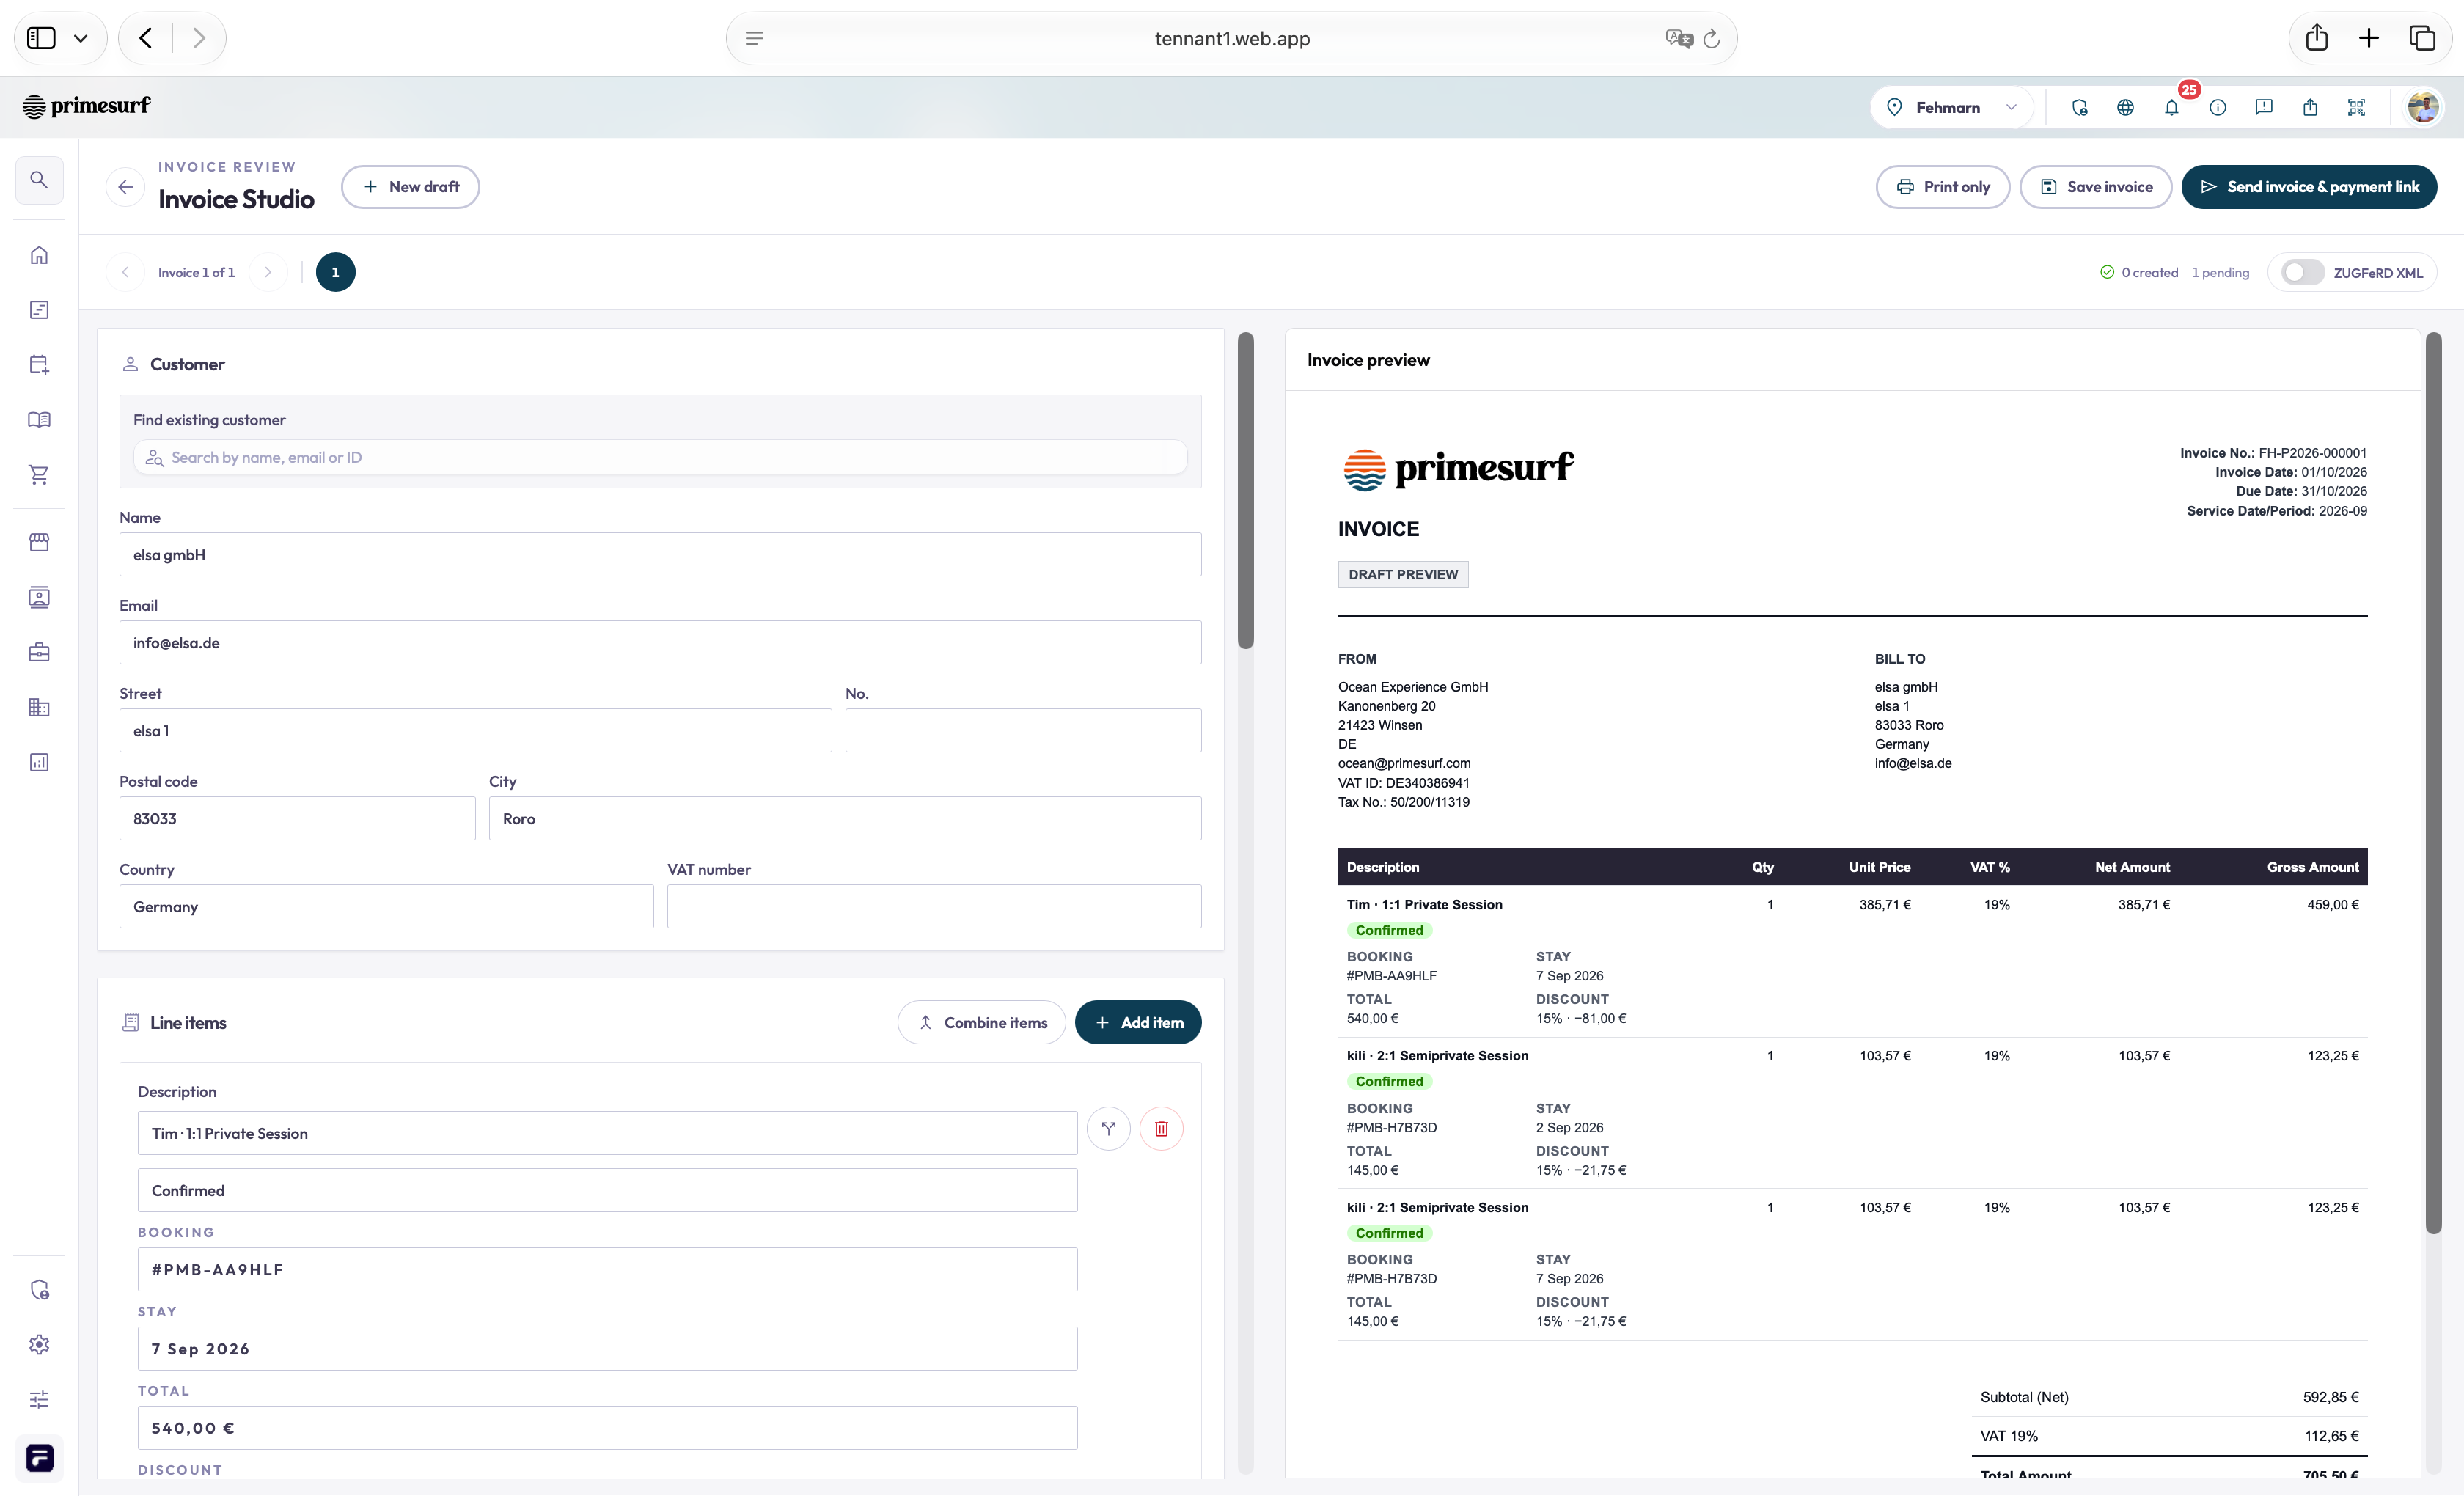Open the globe language icon
Viewport: 2464px width, 1496px height.
click(x=2125, y=107)
